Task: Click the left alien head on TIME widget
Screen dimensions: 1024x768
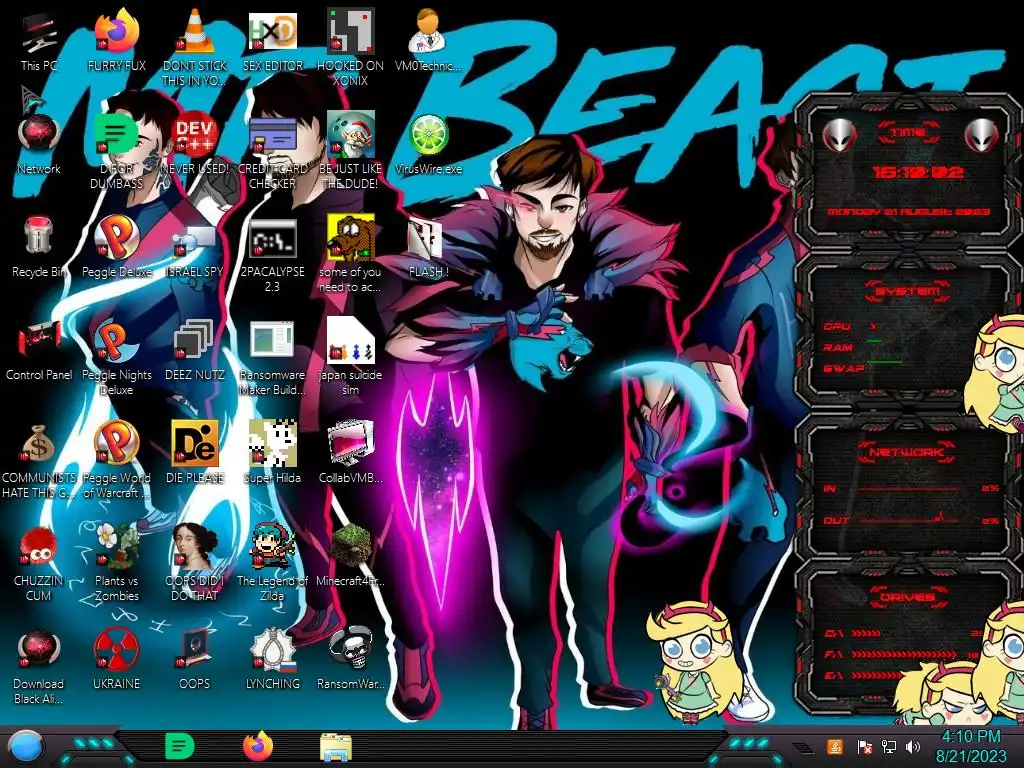Action: [838, 135]
